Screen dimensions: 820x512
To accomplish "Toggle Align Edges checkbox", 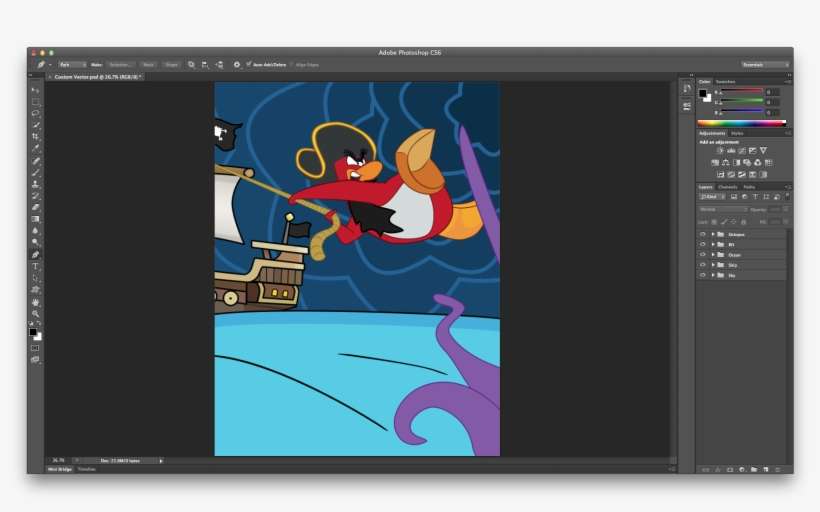I will tap(292, 65).
